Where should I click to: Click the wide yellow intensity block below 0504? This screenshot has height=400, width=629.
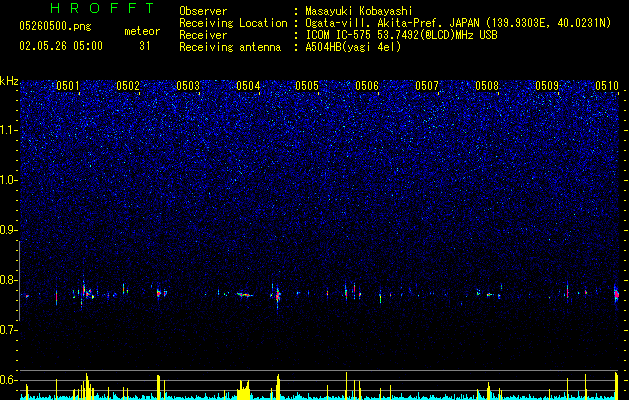[x=243, y=390]
